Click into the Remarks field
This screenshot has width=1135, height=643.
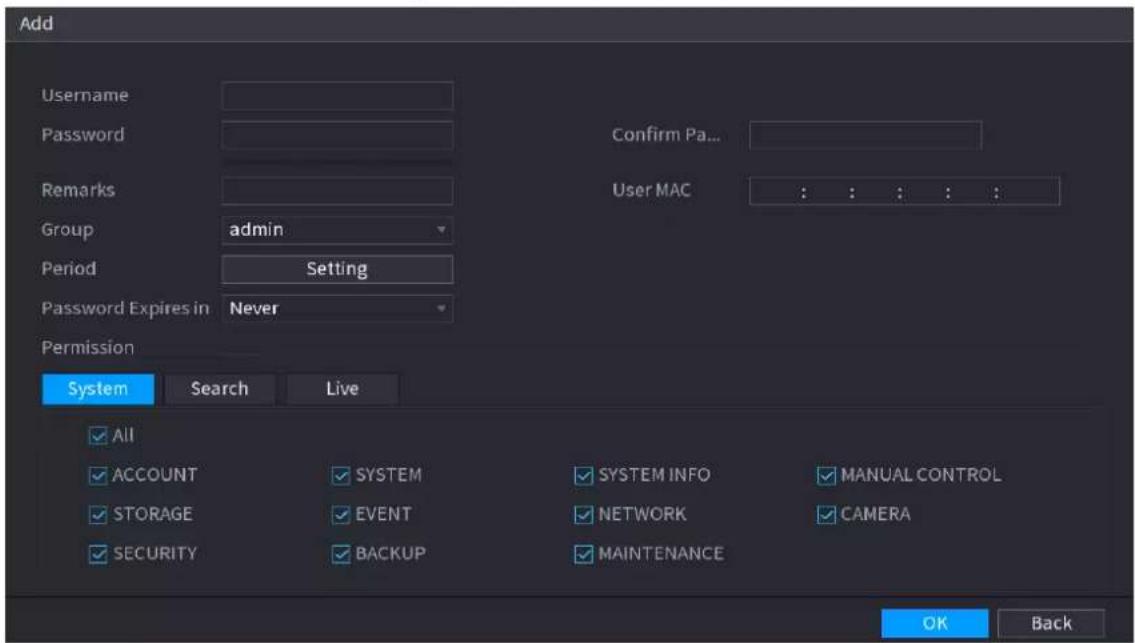[x=337, y=191]
